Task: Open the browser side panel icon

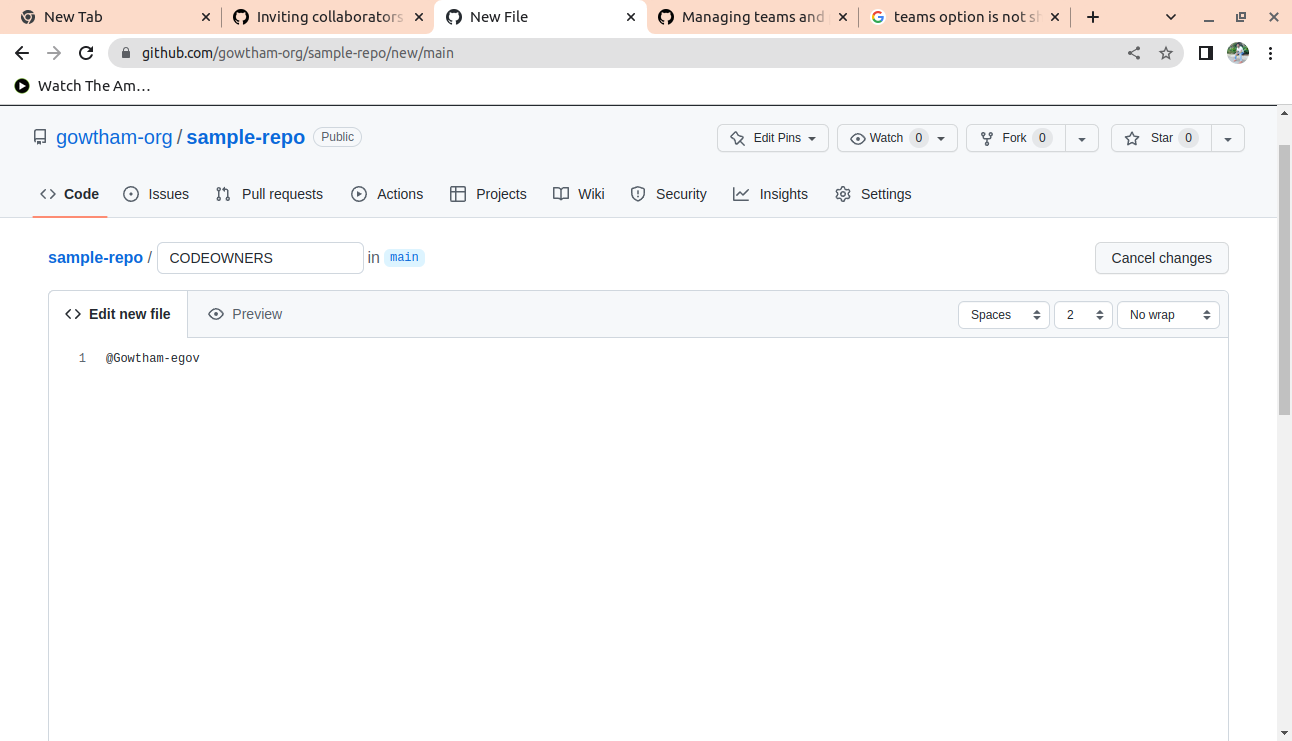Action: click(1206, 53)
